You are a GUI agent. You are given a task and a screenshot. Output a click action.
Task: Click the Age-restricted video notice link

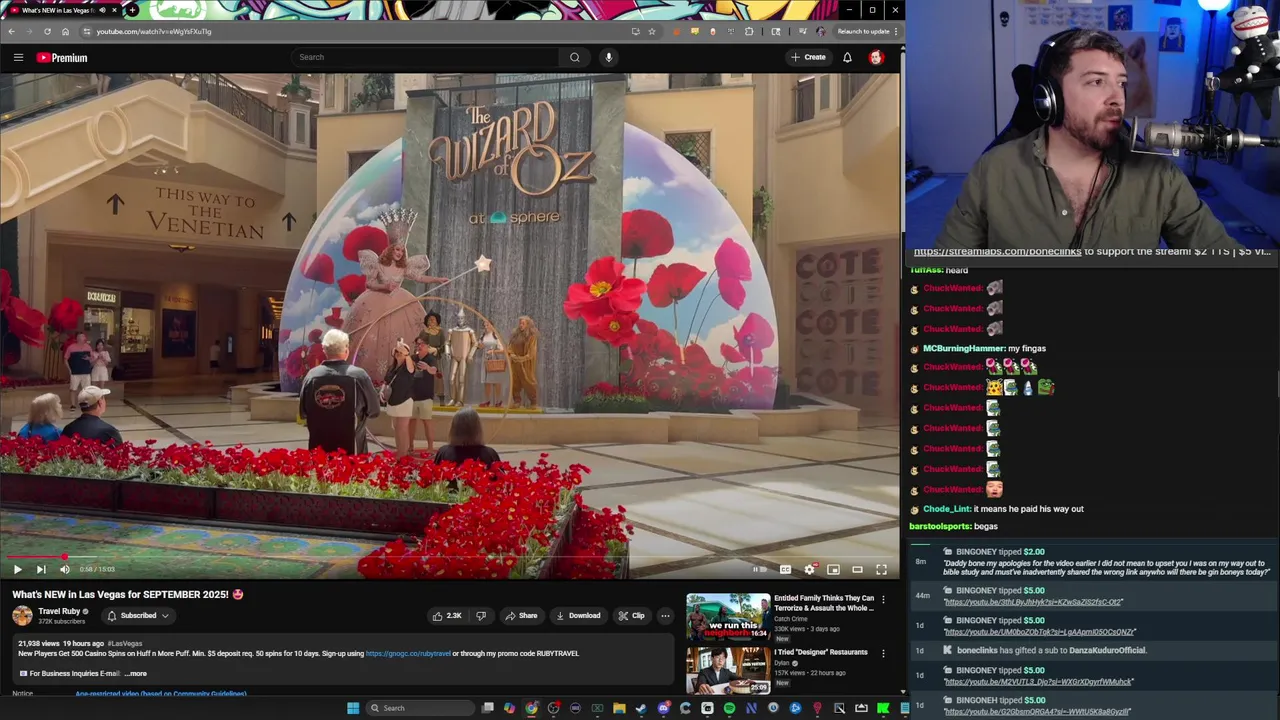click(x=161, y=693)
